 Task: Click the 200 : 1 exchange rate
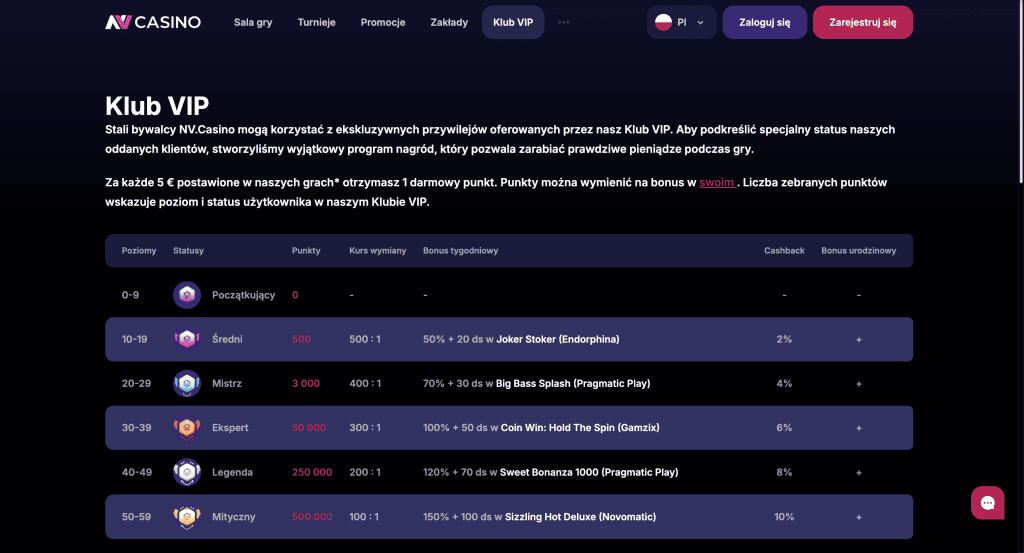(364, 472)
